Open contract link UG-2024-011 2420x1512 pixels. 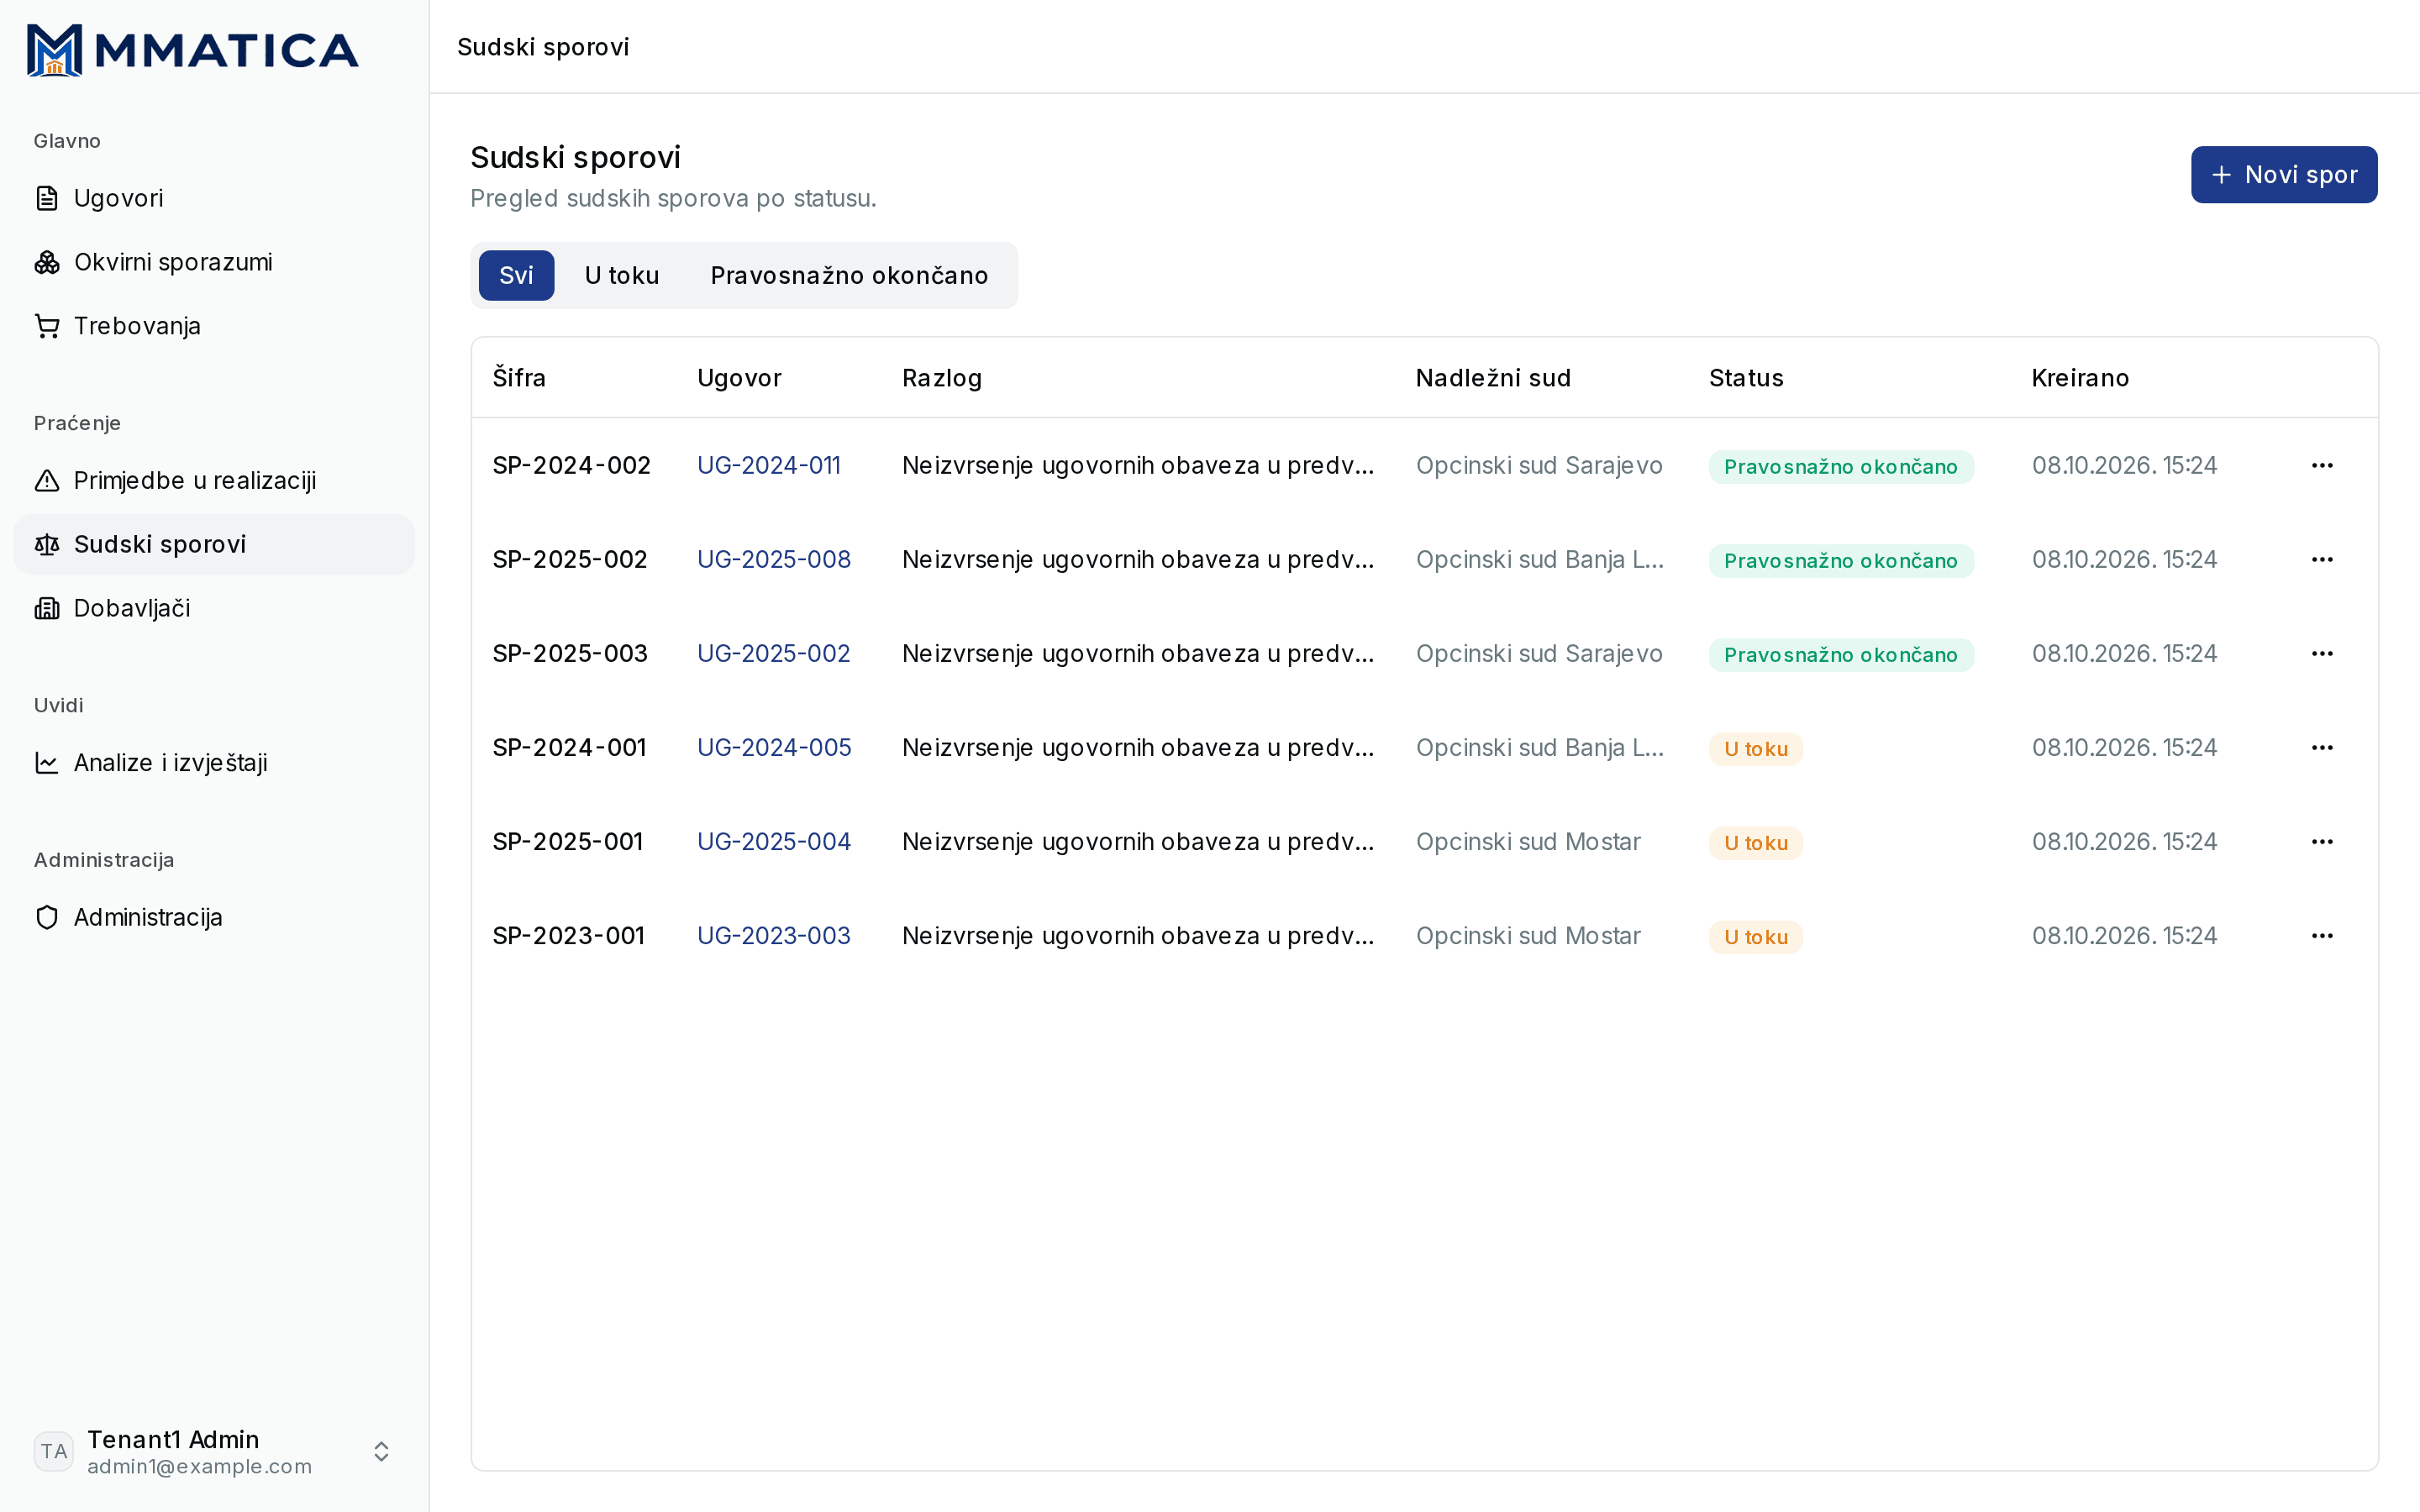[x=768, y=465]
